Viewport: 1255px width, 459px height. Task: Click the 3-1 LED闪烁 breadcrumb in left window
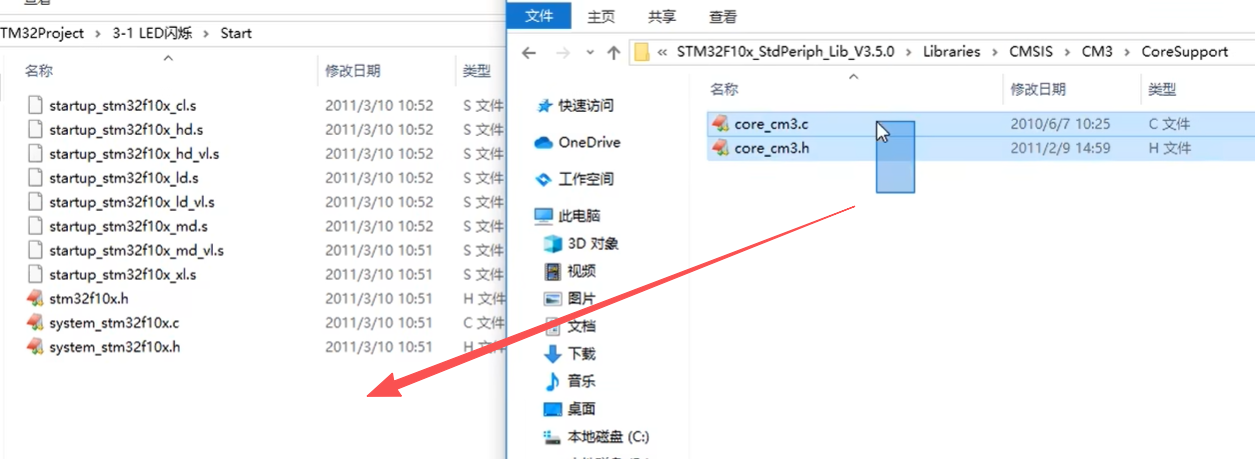tap(152, 33)
